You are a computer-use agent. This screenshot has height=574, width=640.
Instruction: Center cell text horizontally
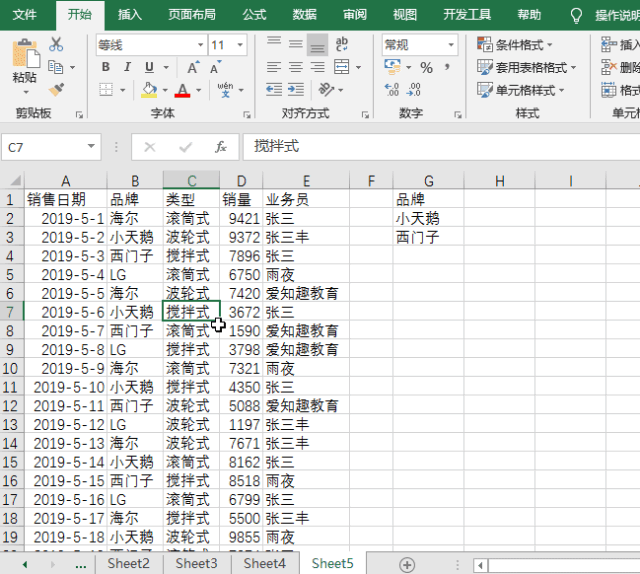296,67
